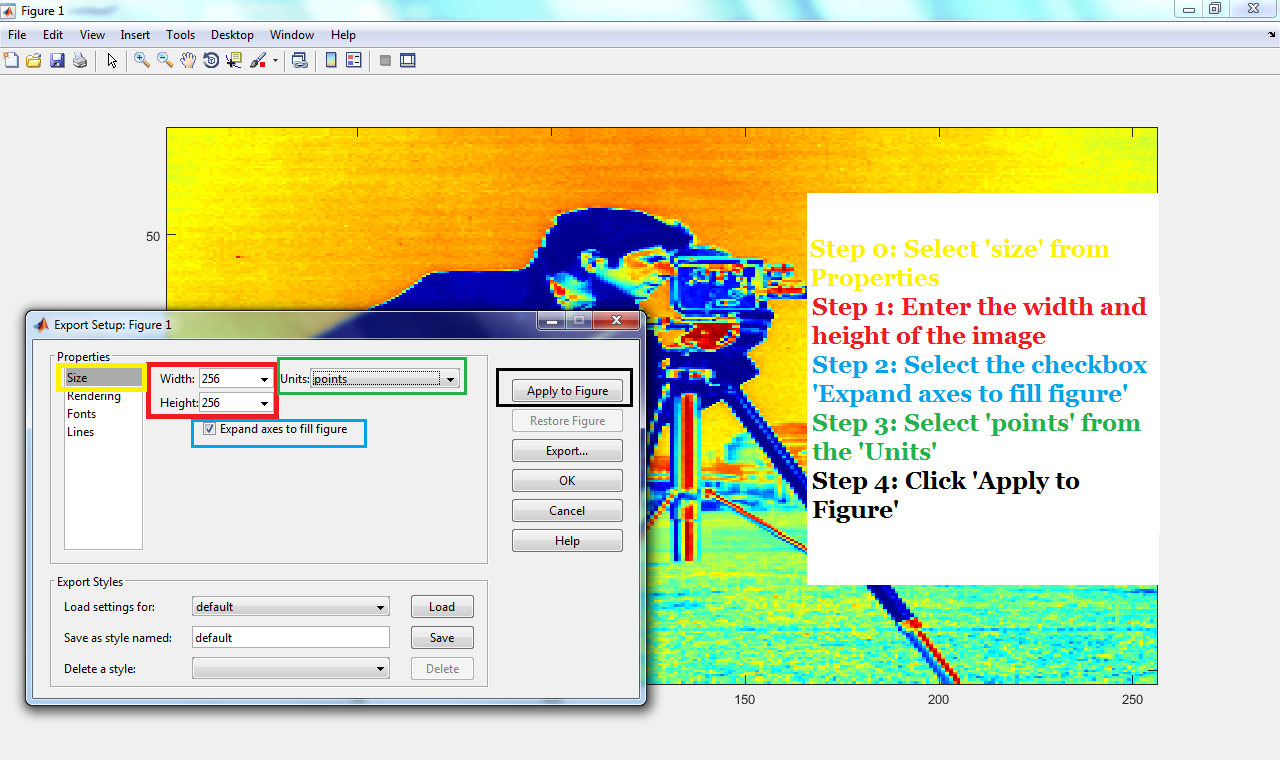Image resolution: width=1280 pixels, height=760 pixels.
Task: Expand the Width dropdown
Action: (x=263, y=378)
